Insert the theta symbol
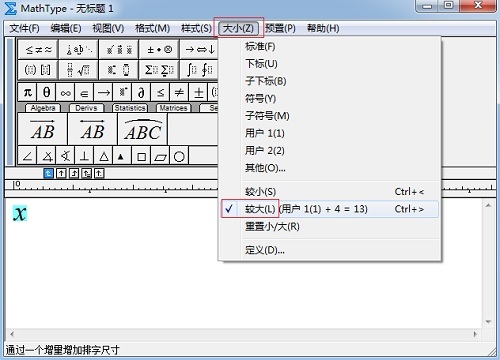Screen dimensions: 500x360 tap(47, 92)
